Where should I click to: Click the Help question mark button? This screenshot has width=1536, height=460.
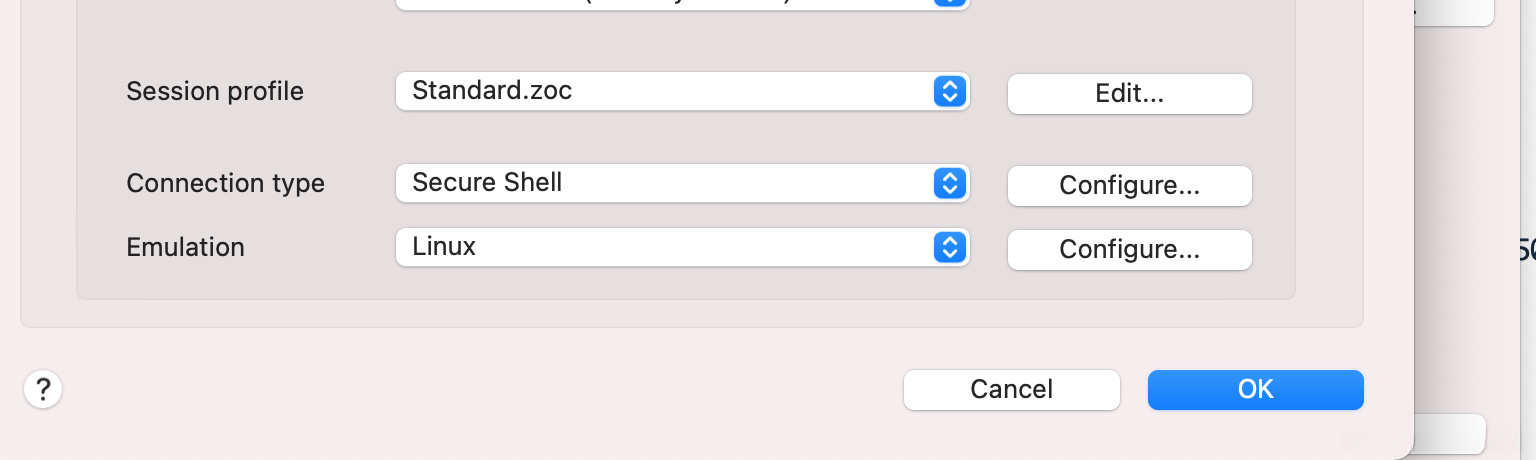click(x=43, y=389)
